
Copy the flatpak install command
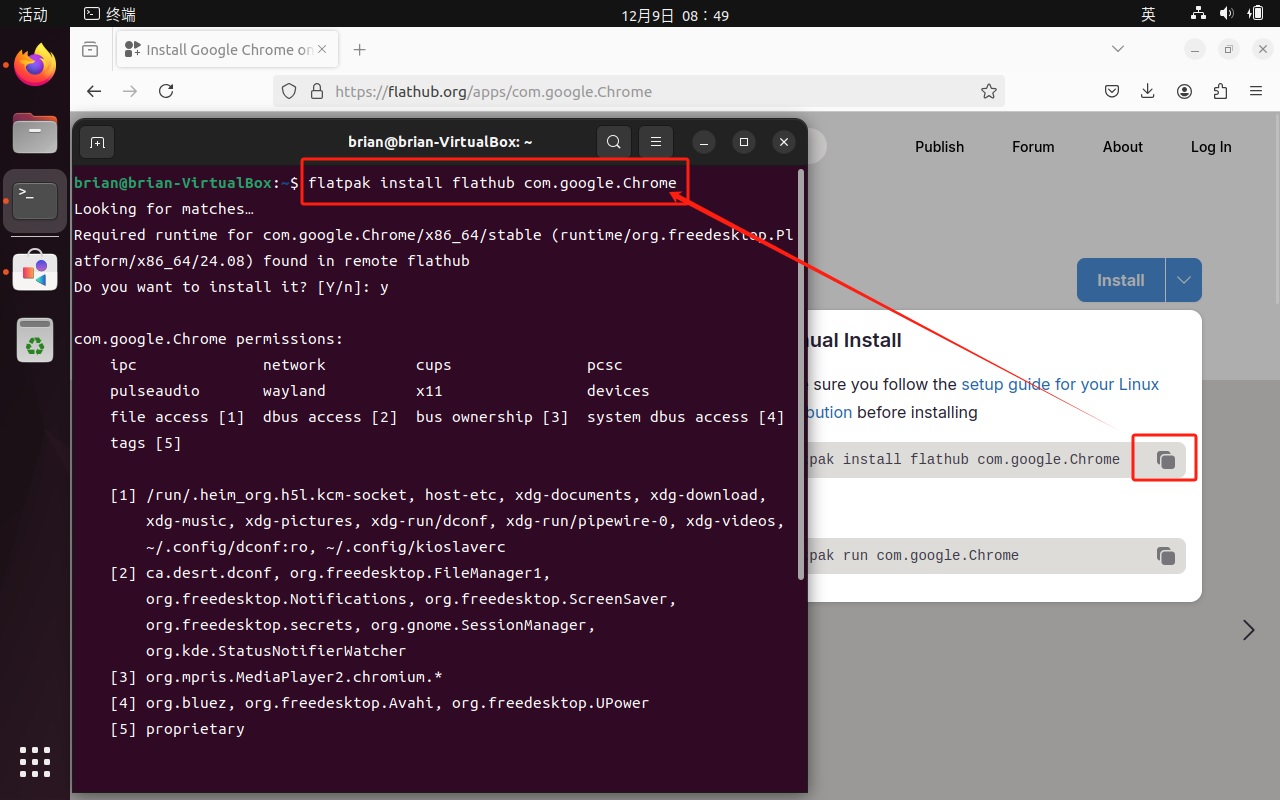[1165, 460]
